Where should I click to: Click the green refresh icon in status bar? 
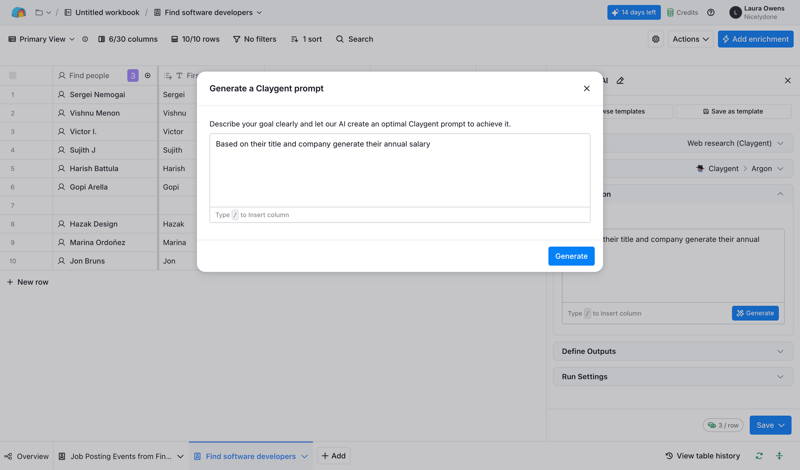point(759,456)
